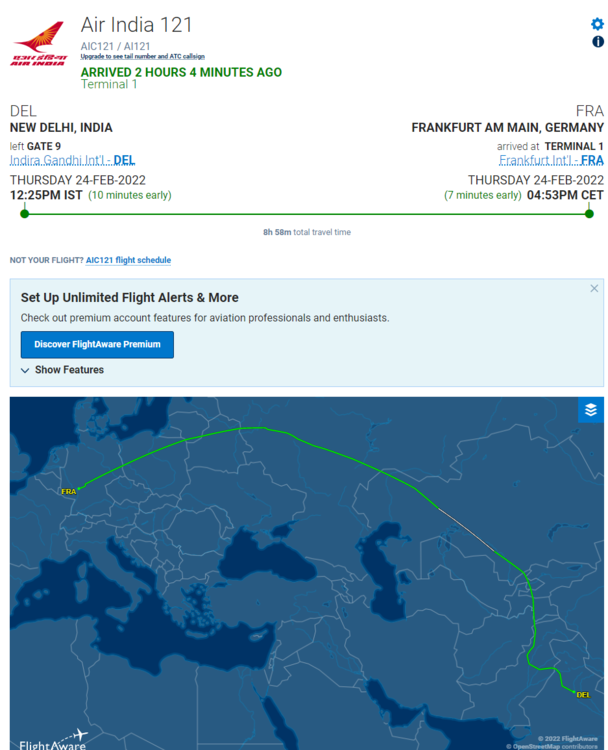The height and width of the screenshot is (750, 608).
Task: Click the upgrade to see tail number link
Action: point(142,57)
